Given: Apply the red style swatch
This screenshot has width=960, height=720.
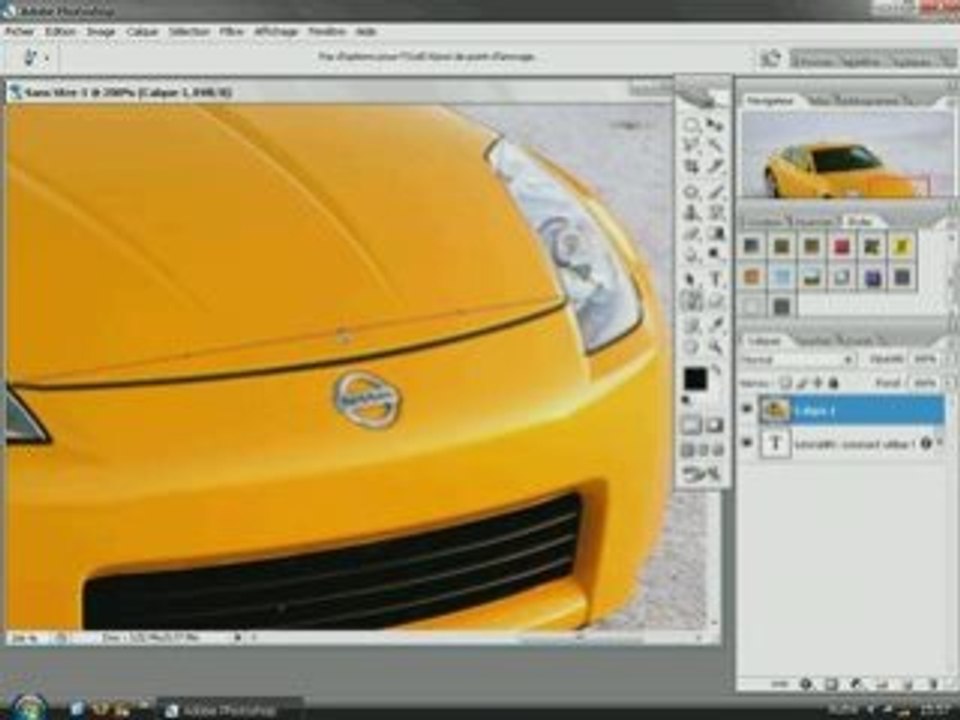Looking at the screenshot, I should (842, 246).
